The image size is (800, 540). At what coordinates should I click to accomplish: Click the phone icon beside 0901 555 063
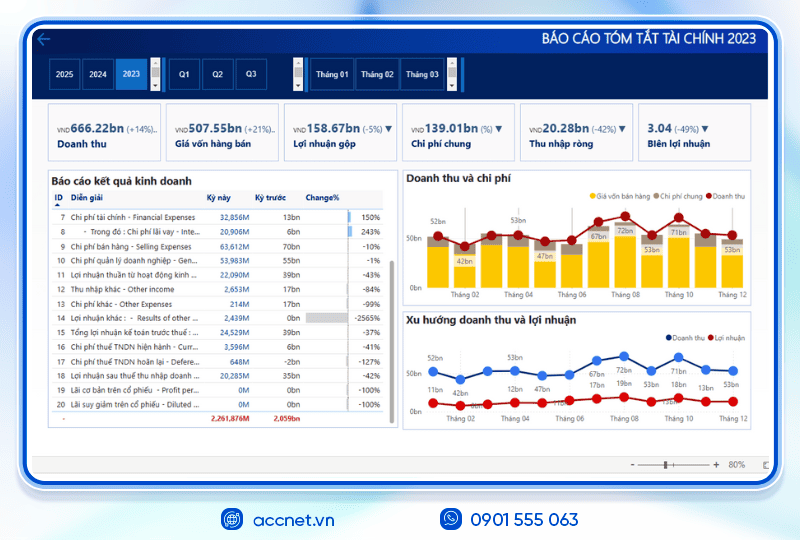[x=451, y=519]
